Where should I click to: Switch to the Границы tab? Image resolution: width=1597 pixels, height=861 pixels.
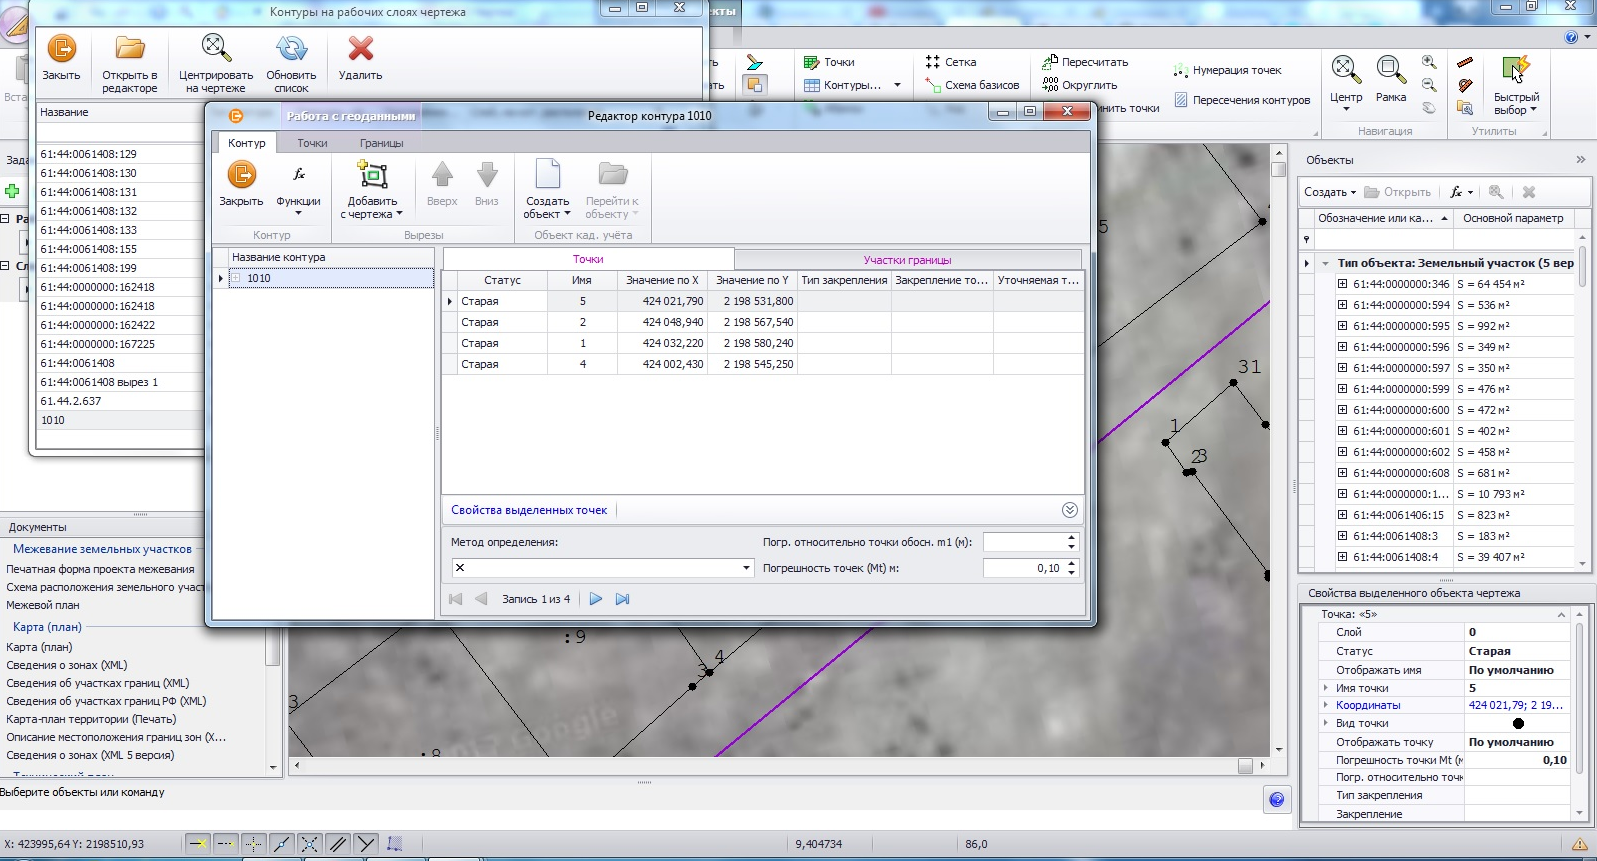[381, 143]
